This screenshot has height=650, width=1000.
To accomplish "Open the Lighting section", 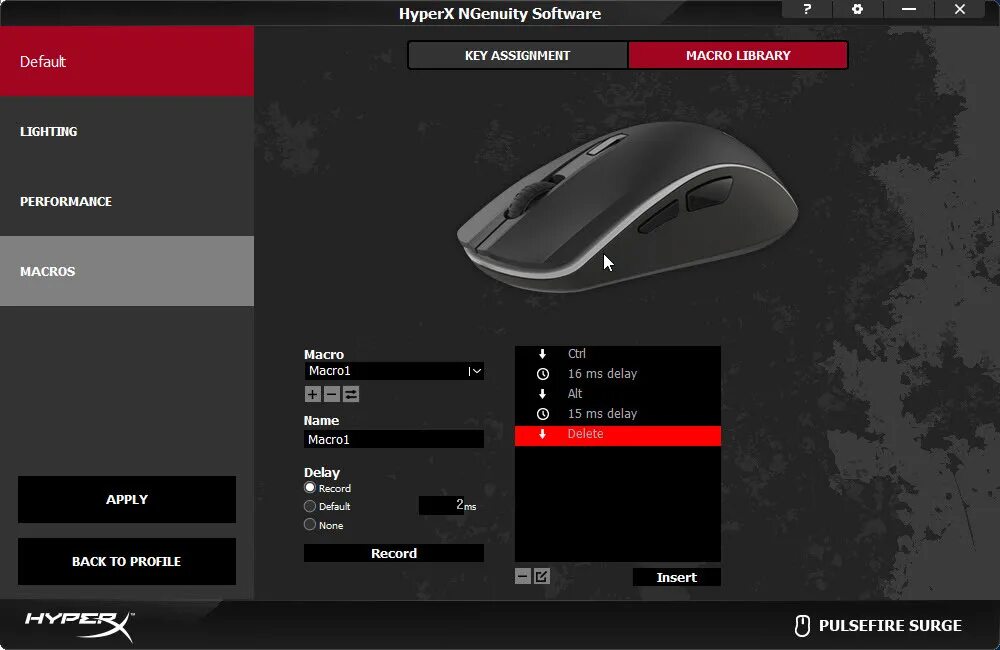I will tap(127, 131).
